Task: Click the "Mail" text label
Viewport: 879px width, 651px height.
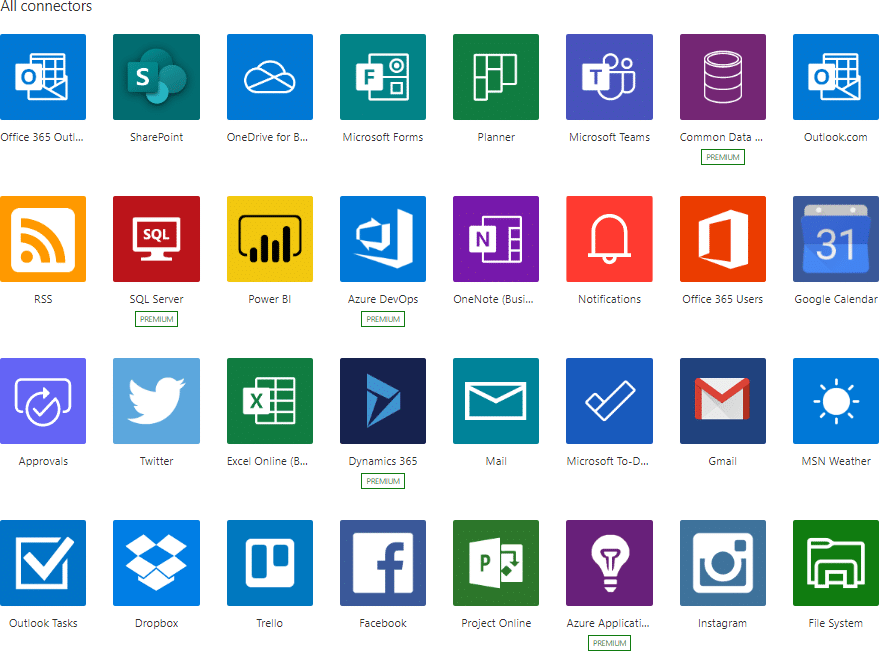Action: point(496,461)
